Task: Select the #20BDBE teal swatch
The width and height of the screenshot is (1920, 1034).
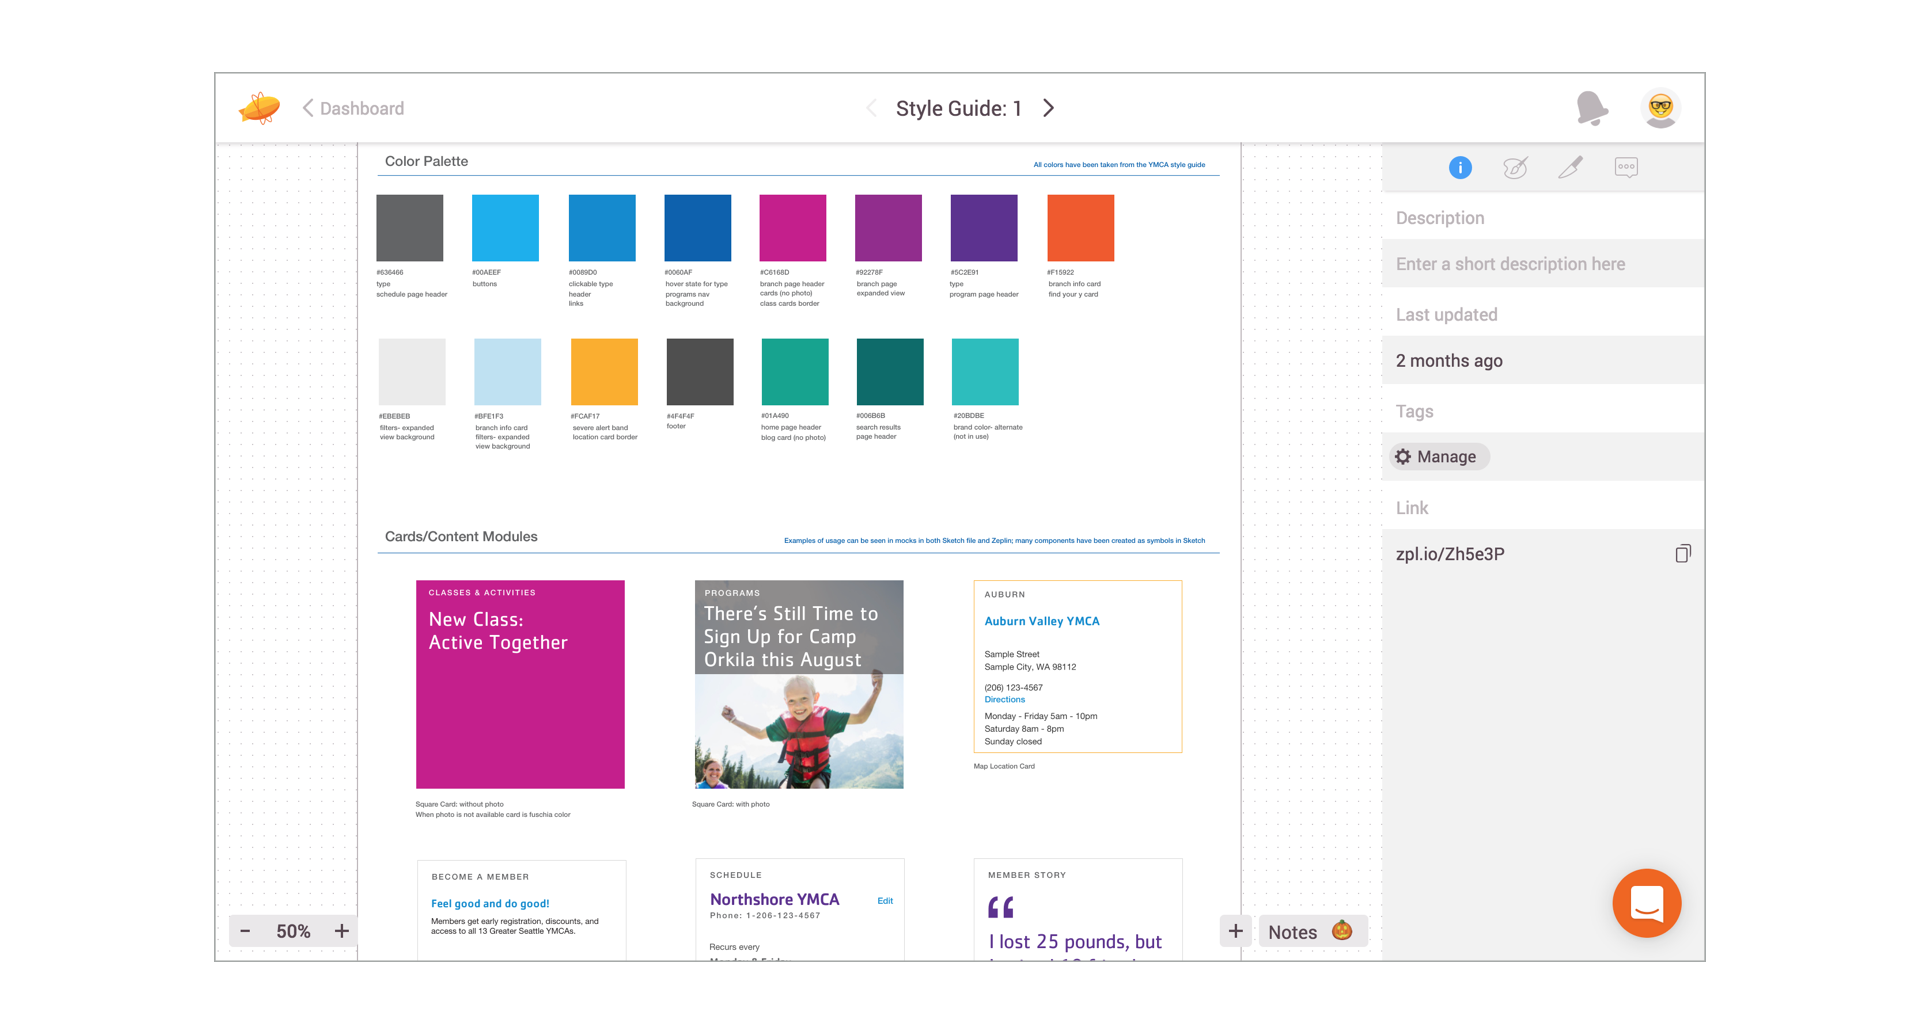Action: click(x=985, y=372)
